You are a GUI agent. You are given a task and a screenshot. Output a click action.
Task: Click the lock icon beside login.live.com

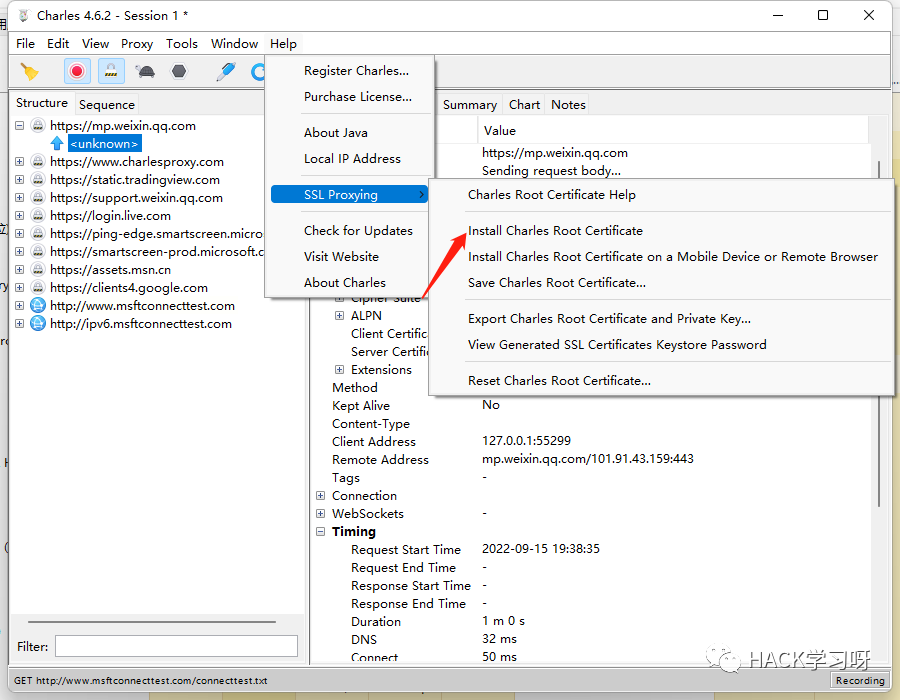38,216
